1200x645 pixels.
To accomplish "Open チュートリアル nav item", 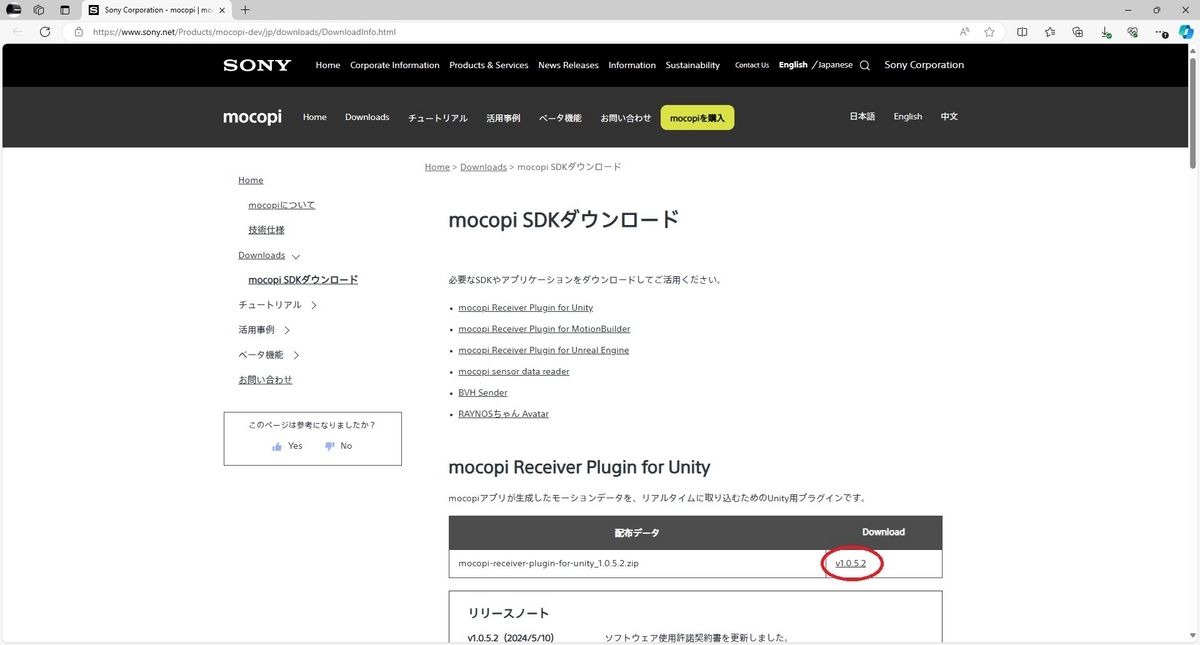I will pos(438,117).
